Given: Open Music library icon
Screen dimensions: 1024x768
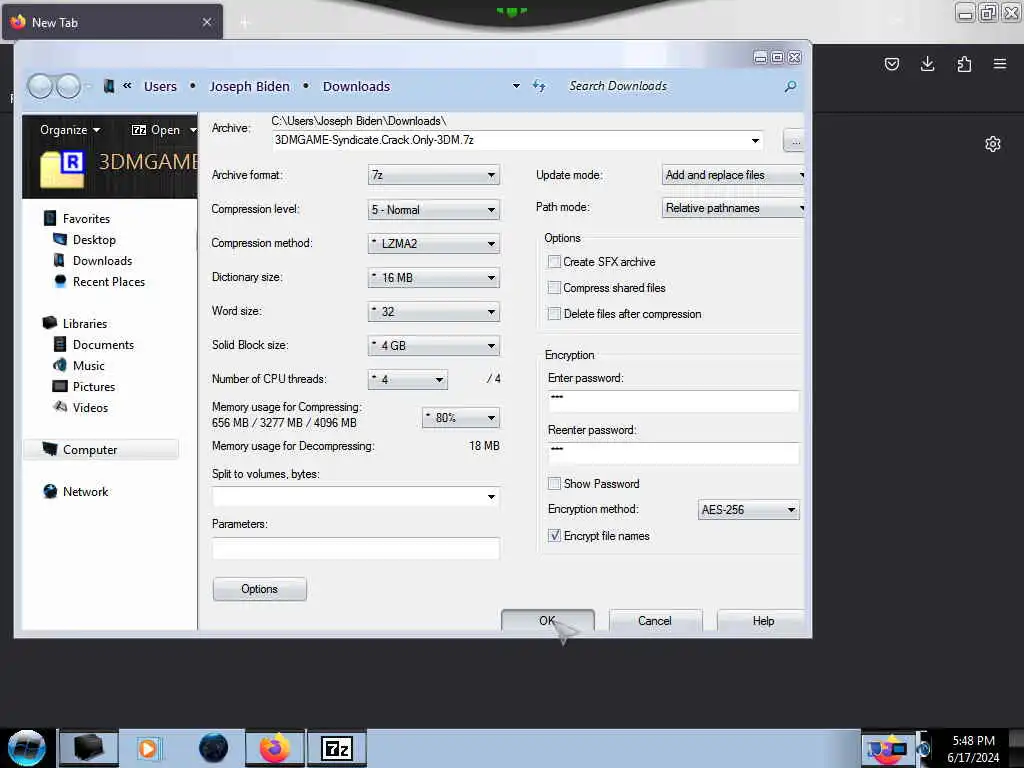Looking at the screenshot, I should pyautogui.click(x=59, y=365).
